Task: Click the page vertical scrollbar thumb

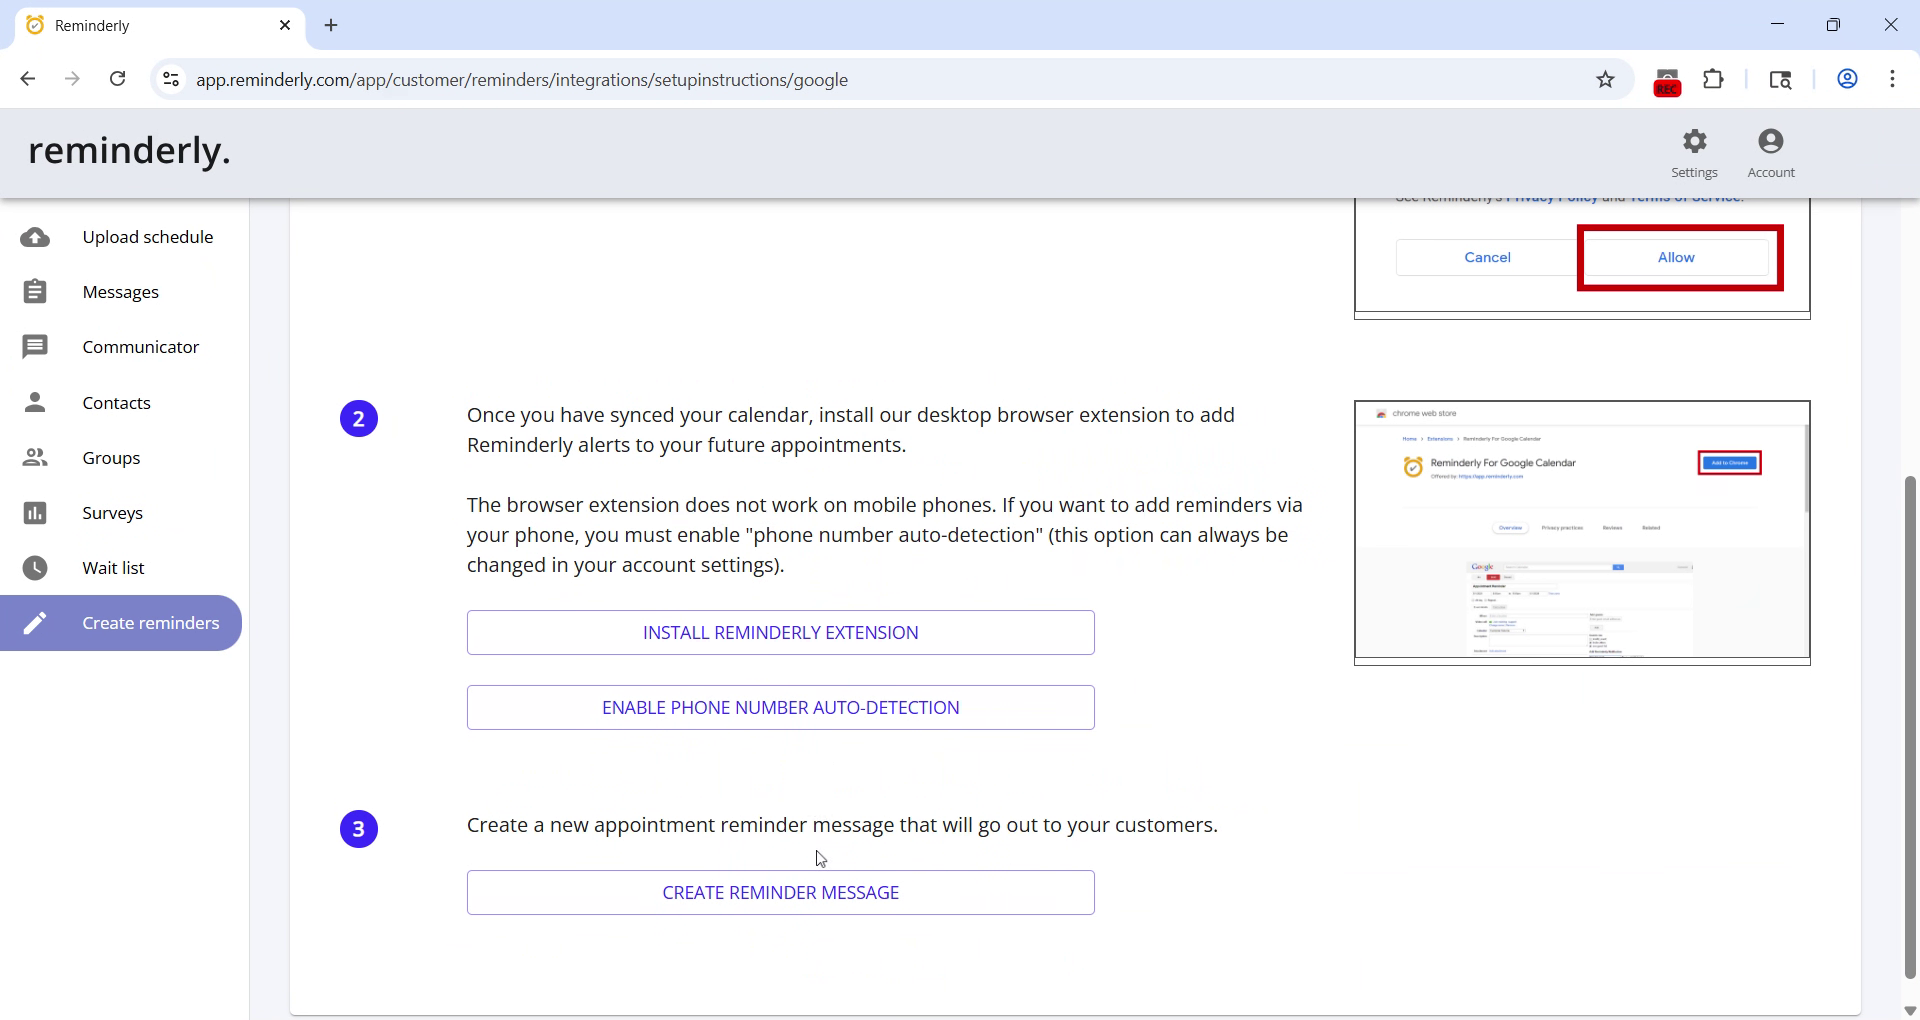Action: pyautogui.click(x=1910, y=727)
